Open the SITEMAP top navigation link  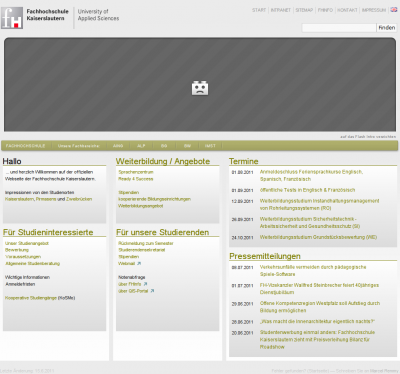pos(304,10)
